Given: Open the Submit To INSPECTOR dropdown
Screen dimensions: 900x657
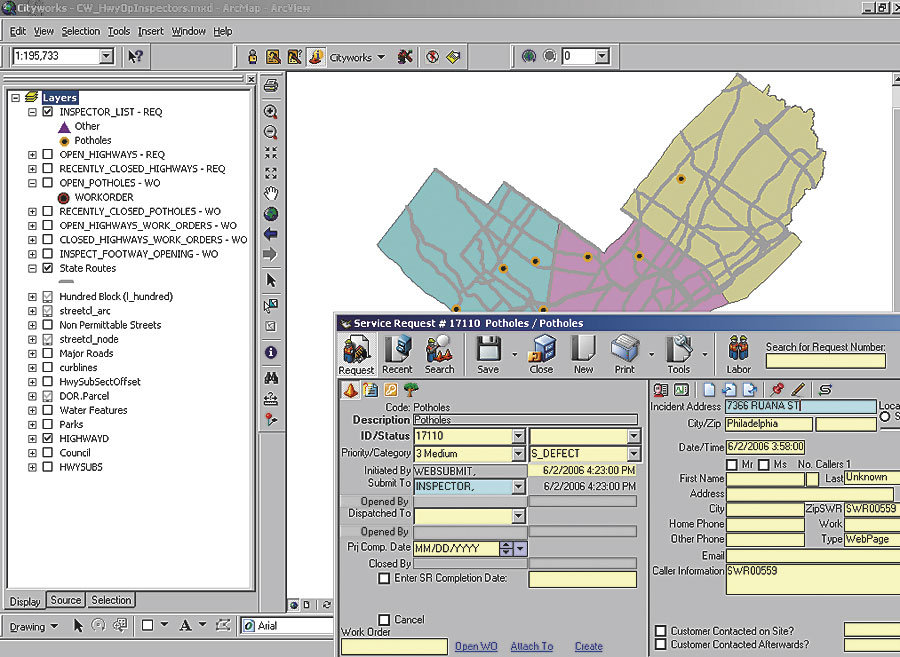Looking at the screenshot, I should tap(518, 487).
